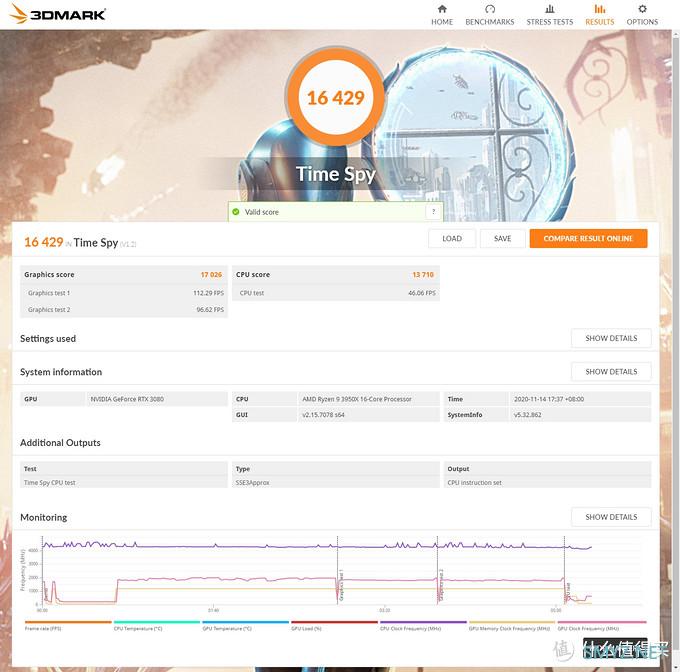Click the Benchmarks gauge icon
Viewport: 680px width, 672px height.
pos(490,9)
